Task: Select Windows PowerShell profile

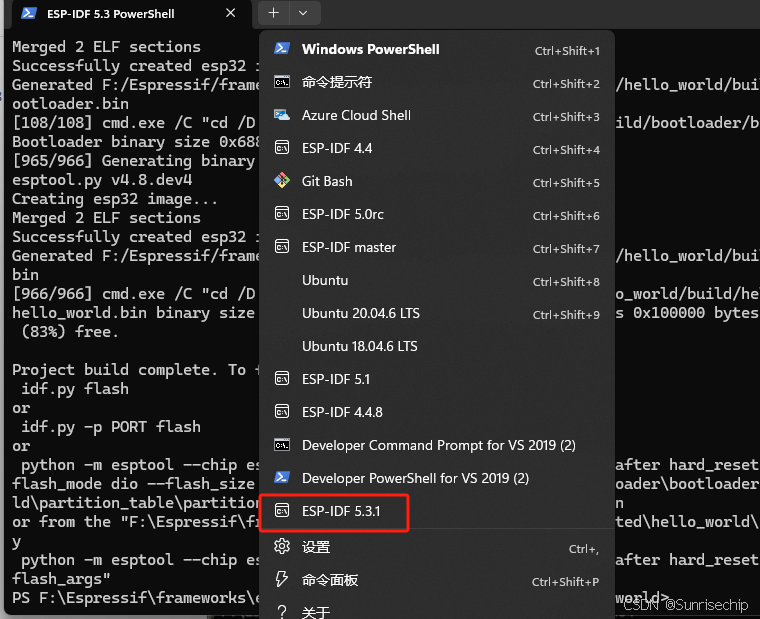Action: (x=437, y=49)
